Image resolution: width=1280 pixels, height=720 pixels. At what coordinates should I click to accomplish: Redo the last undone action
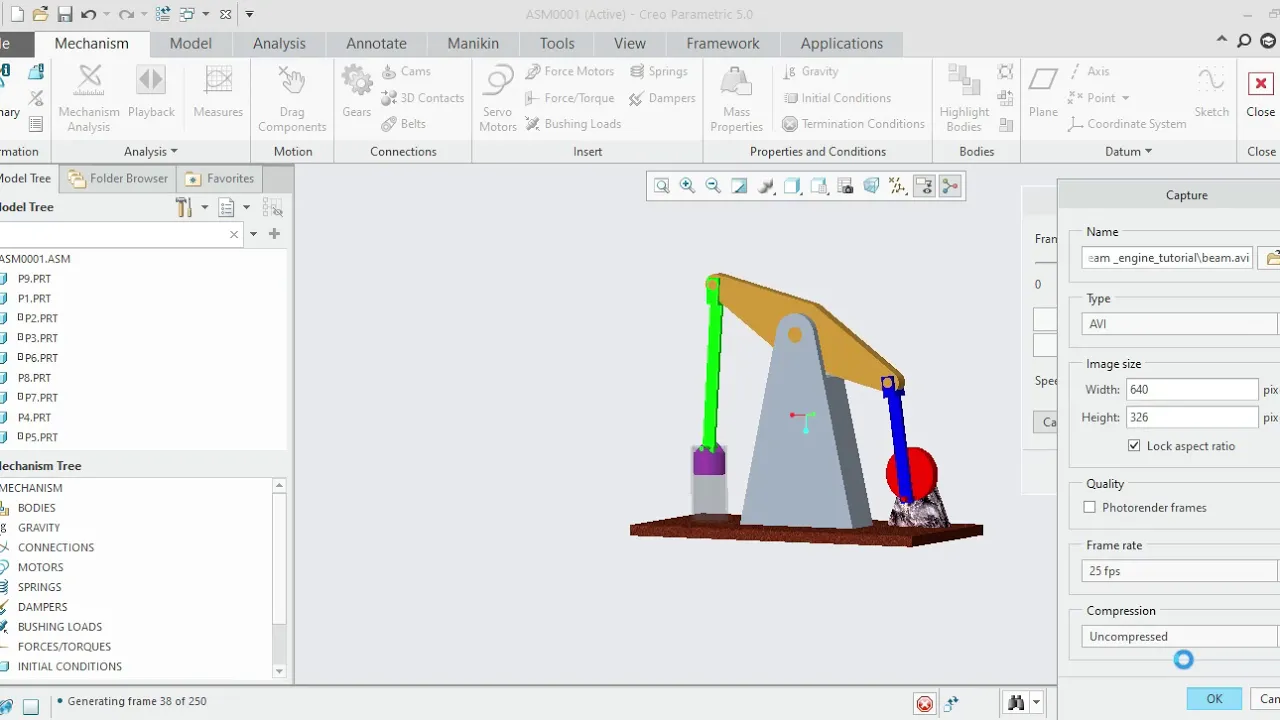tap(126, 14)
